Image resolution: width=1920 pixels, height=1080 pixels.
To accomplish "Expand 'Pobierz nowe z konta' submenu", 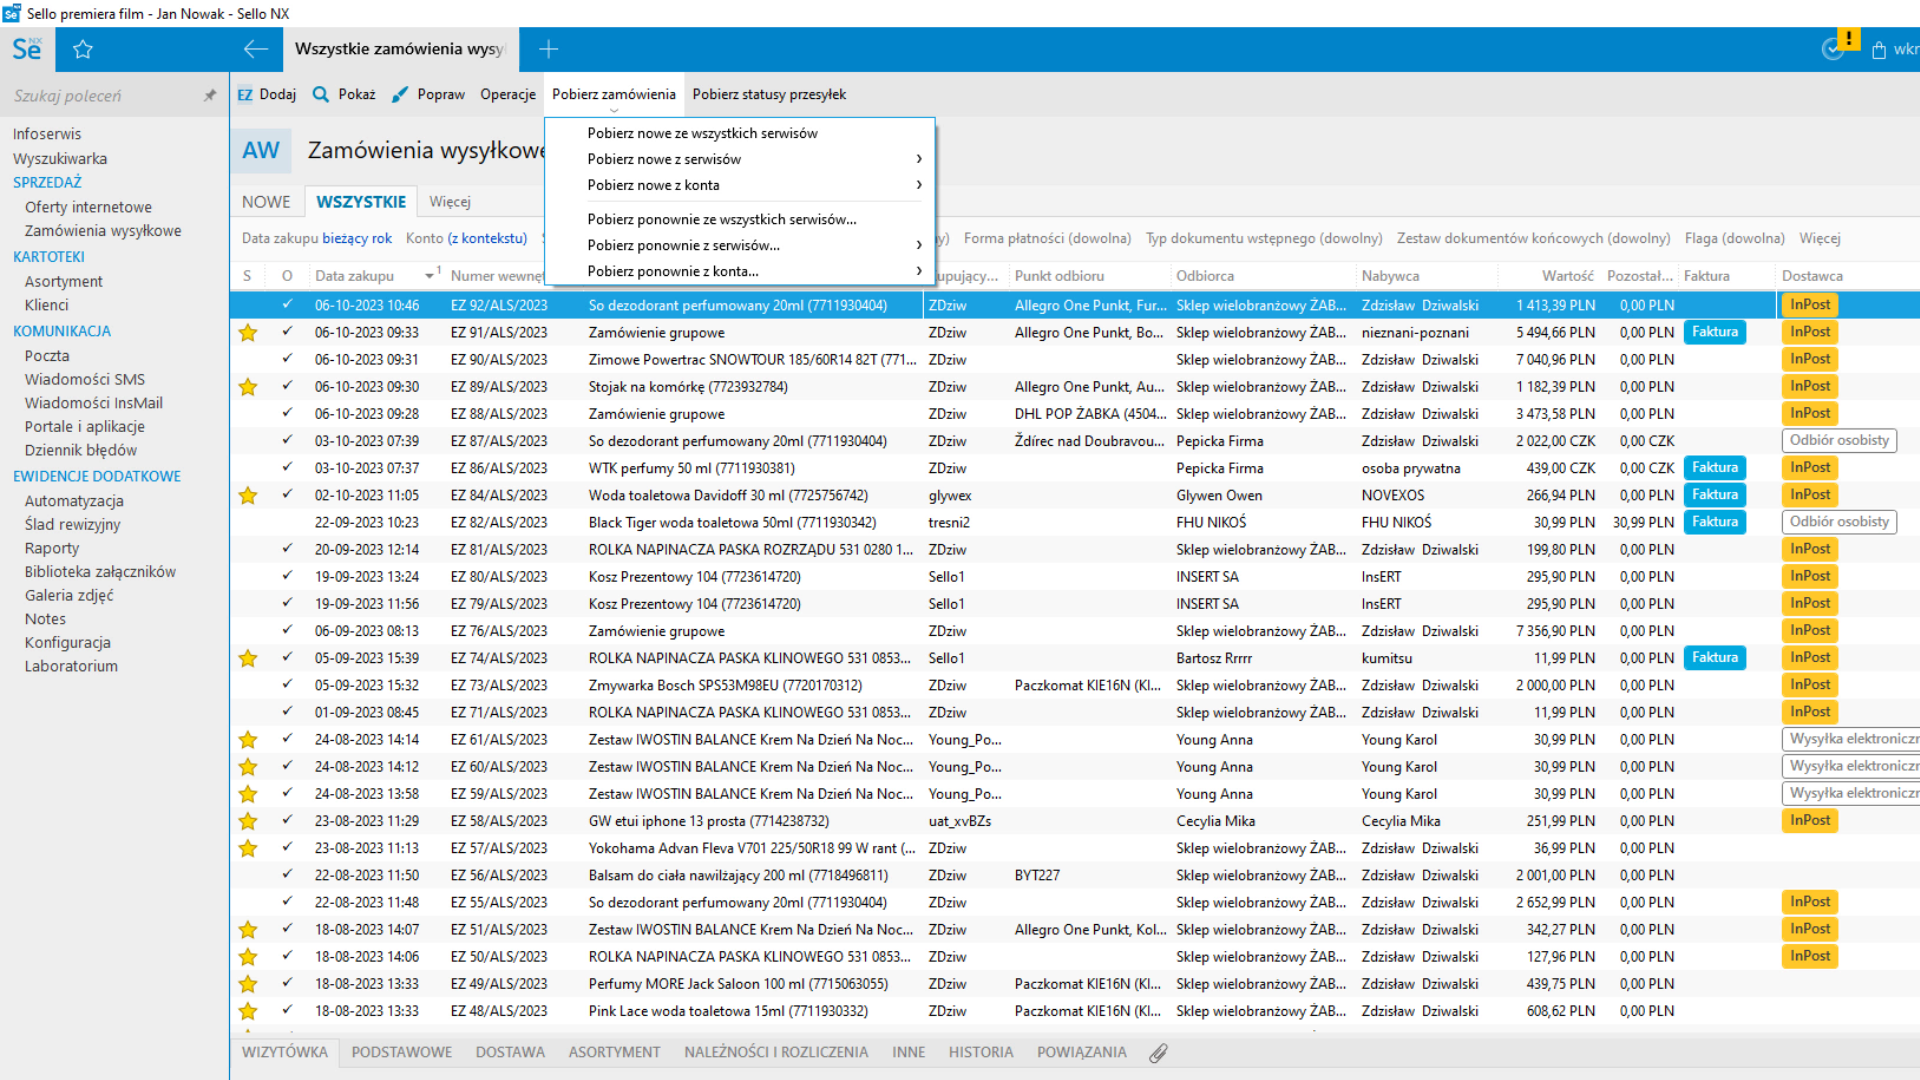I will pyautogui.click(x=740, y=185).
